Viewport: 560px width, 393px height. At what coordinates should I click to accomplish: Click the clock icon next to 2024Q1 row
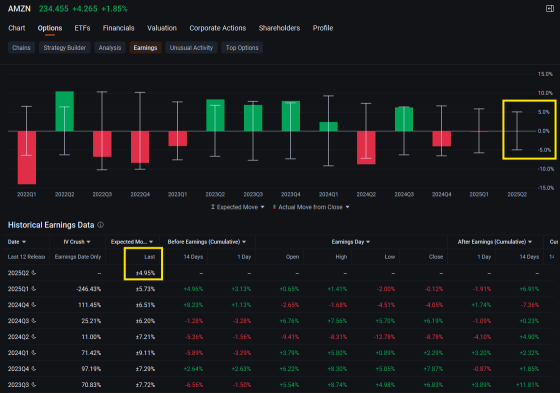click(x=34, y=353)
